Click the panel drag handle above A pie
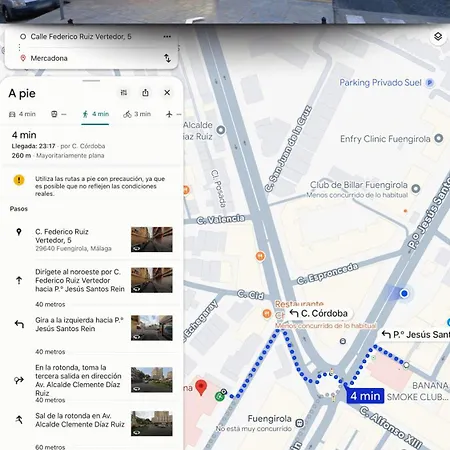The width and height of the screenshot is (450, 450). click(91, 81)
